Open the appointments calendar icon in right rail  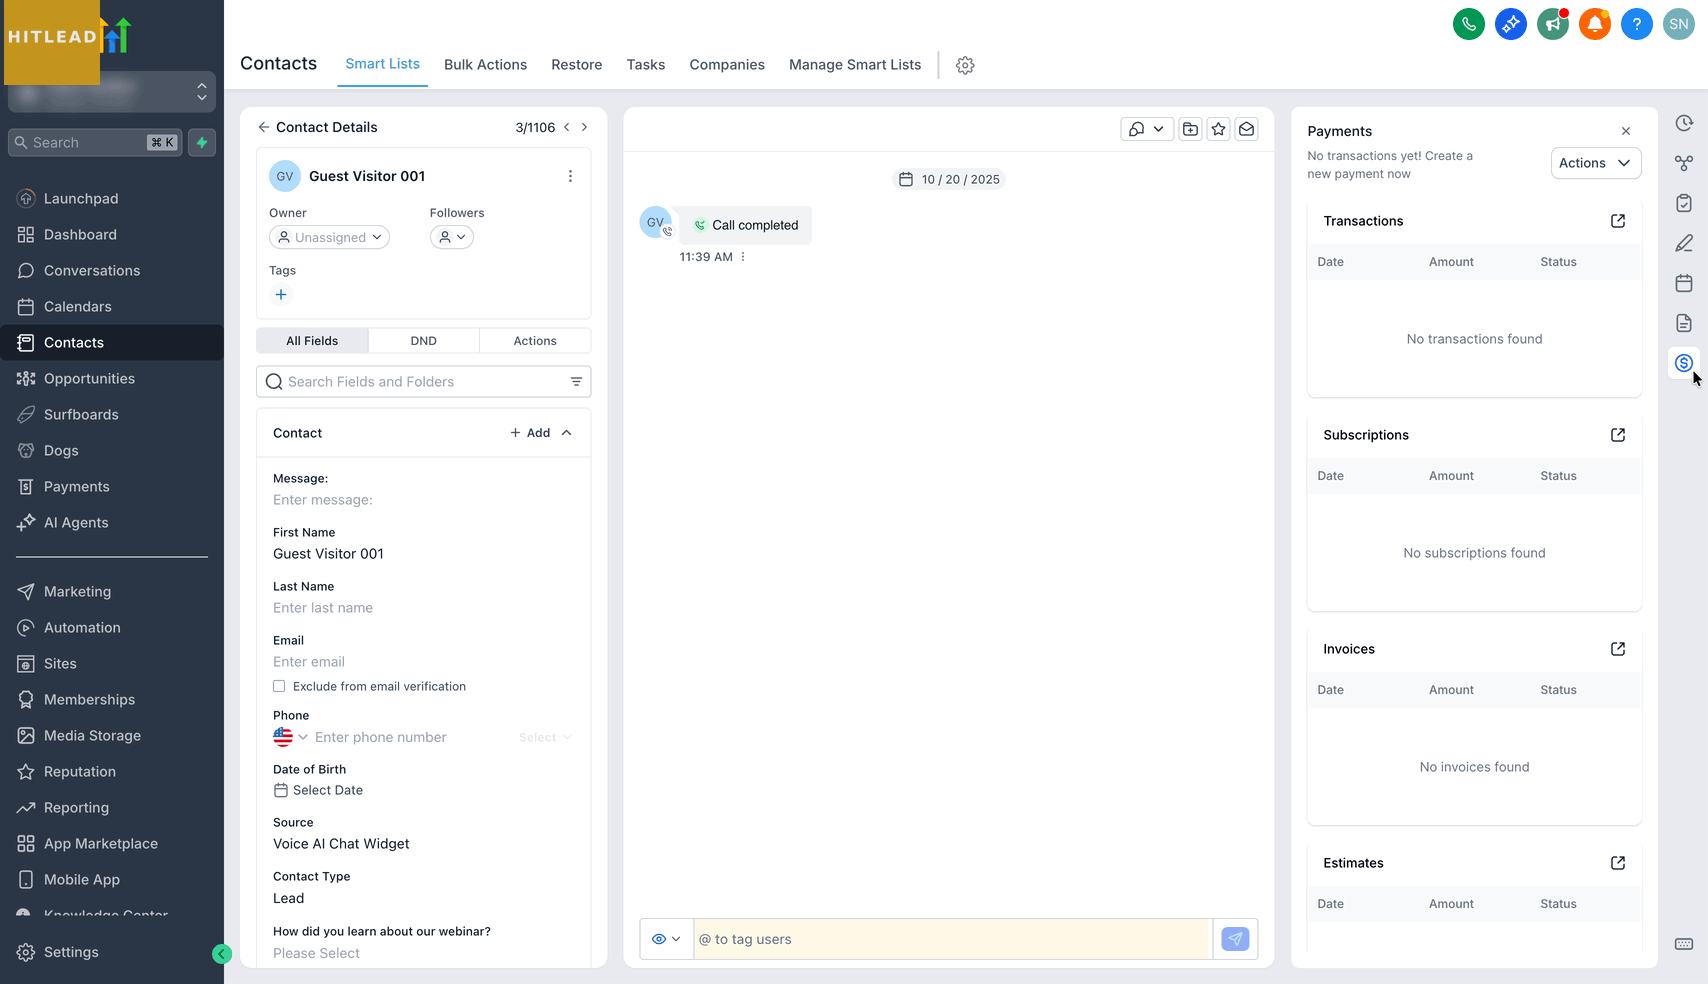(1684, 283)
